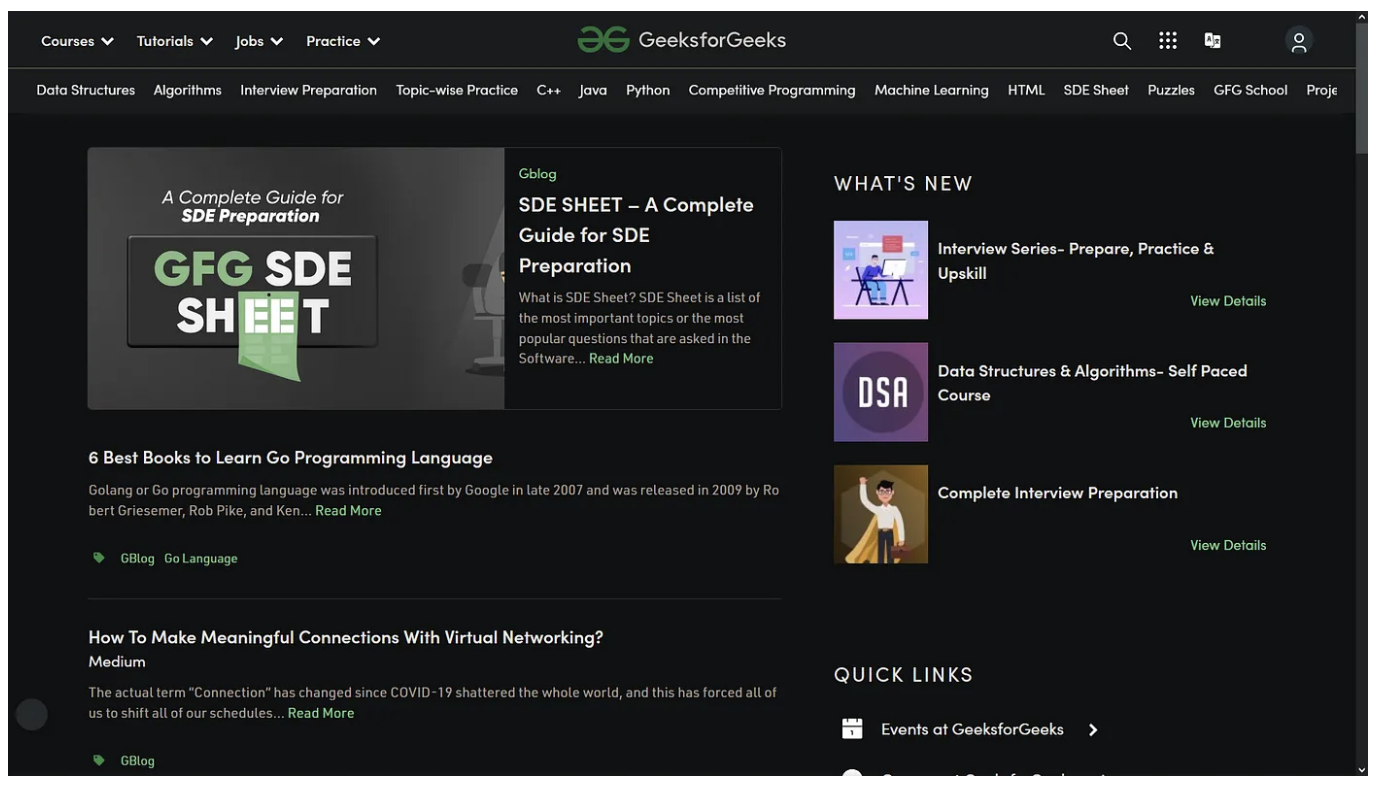Click the GeeksforGeeks logo
Viewport: 1378px width, 786px height.
pos(682,40)
